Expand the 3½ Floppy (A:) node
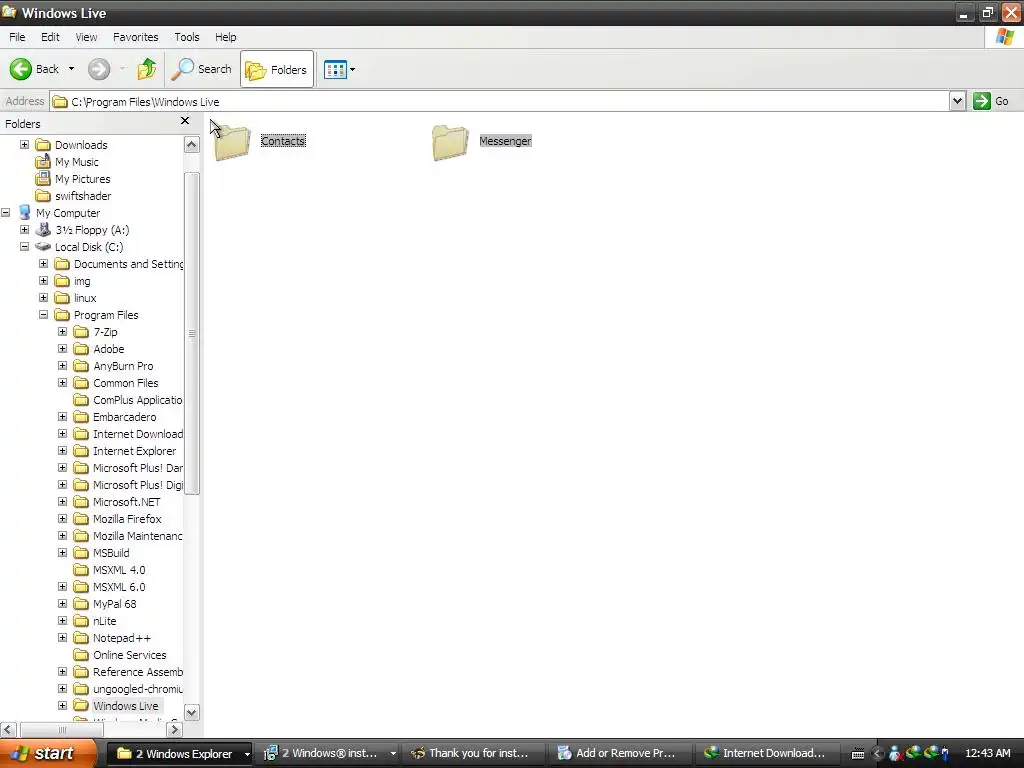Screen dimensions: 1024x768 pyautogui.click(x=24, y=229)
